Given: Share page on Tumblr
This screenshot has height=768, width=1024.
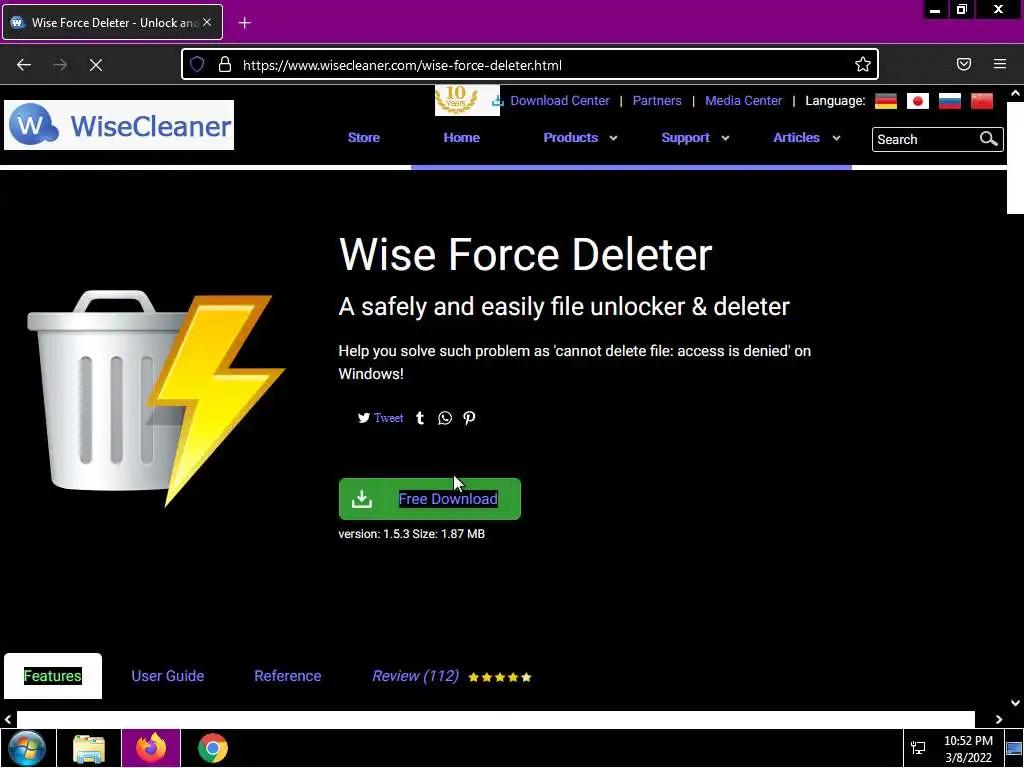Looking at the screenshot, I should pos(420,418).
